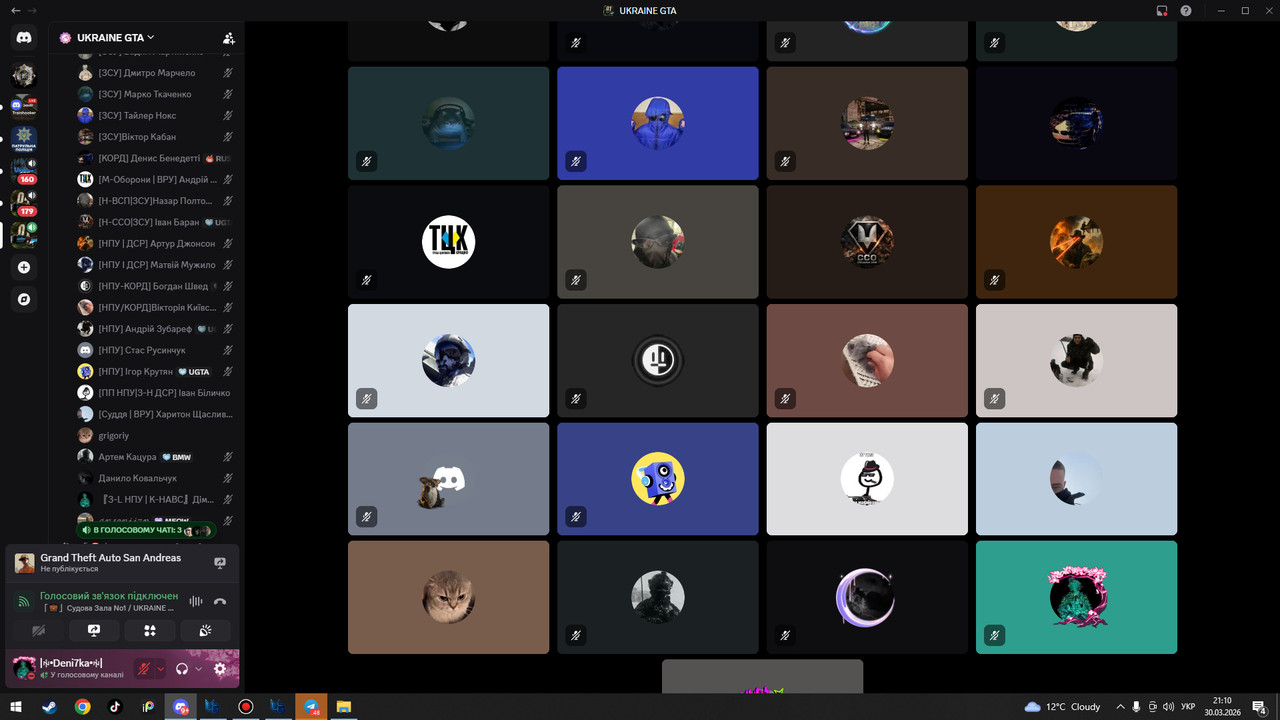Share your screen button in voice panel
The width and height of the screenshot is (1280, 720).
[94, 631]
